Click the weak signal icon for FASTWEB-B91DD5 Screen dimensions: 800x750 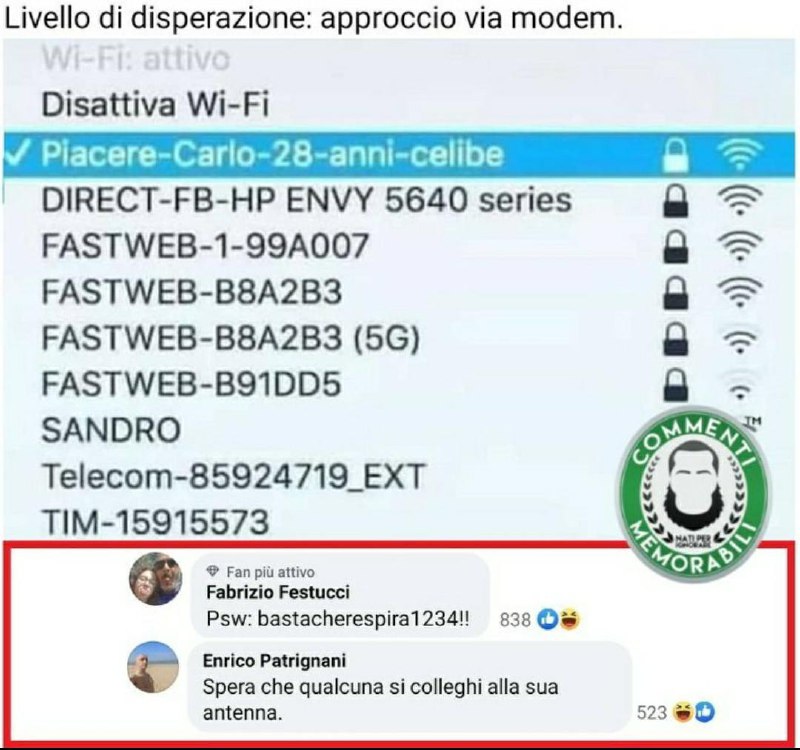point(740,386)
